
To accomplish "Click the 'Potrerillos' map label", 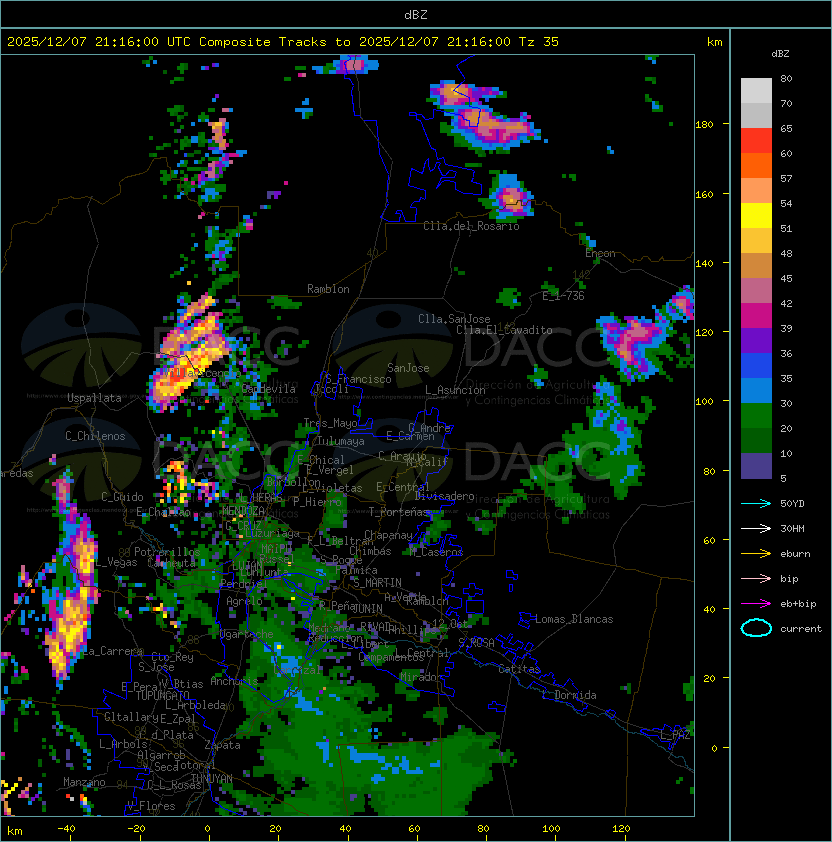I will [x=167, y=552].
